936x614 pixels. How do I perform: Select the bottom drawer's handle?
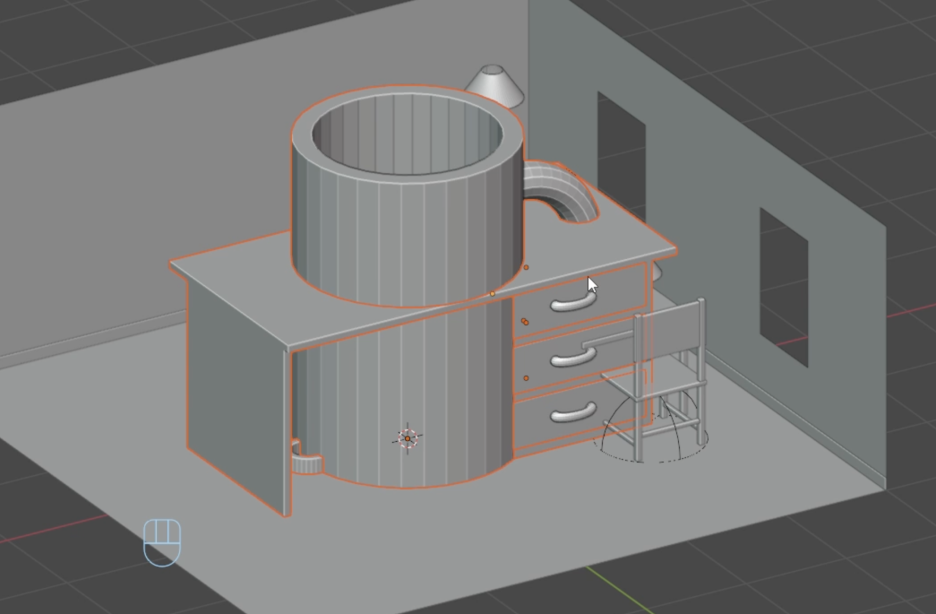(x=573, y=413)
